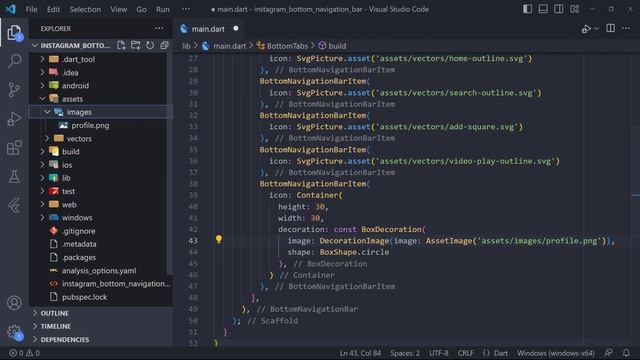Open the Extensions view
Image resolution: width=640 pixels, height=360 pixels.
pyautogui.click(x=14, y=148)
